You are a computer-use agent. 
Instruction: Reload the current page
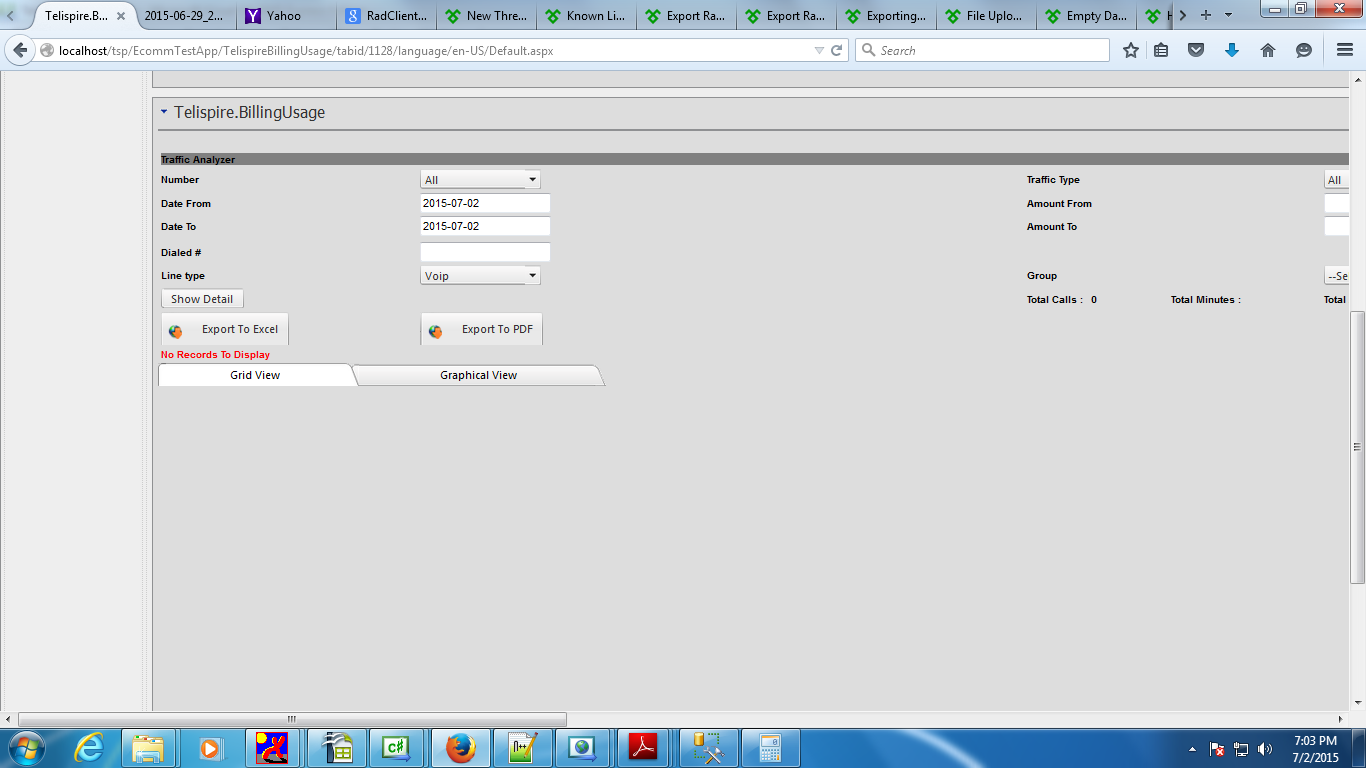837,50
